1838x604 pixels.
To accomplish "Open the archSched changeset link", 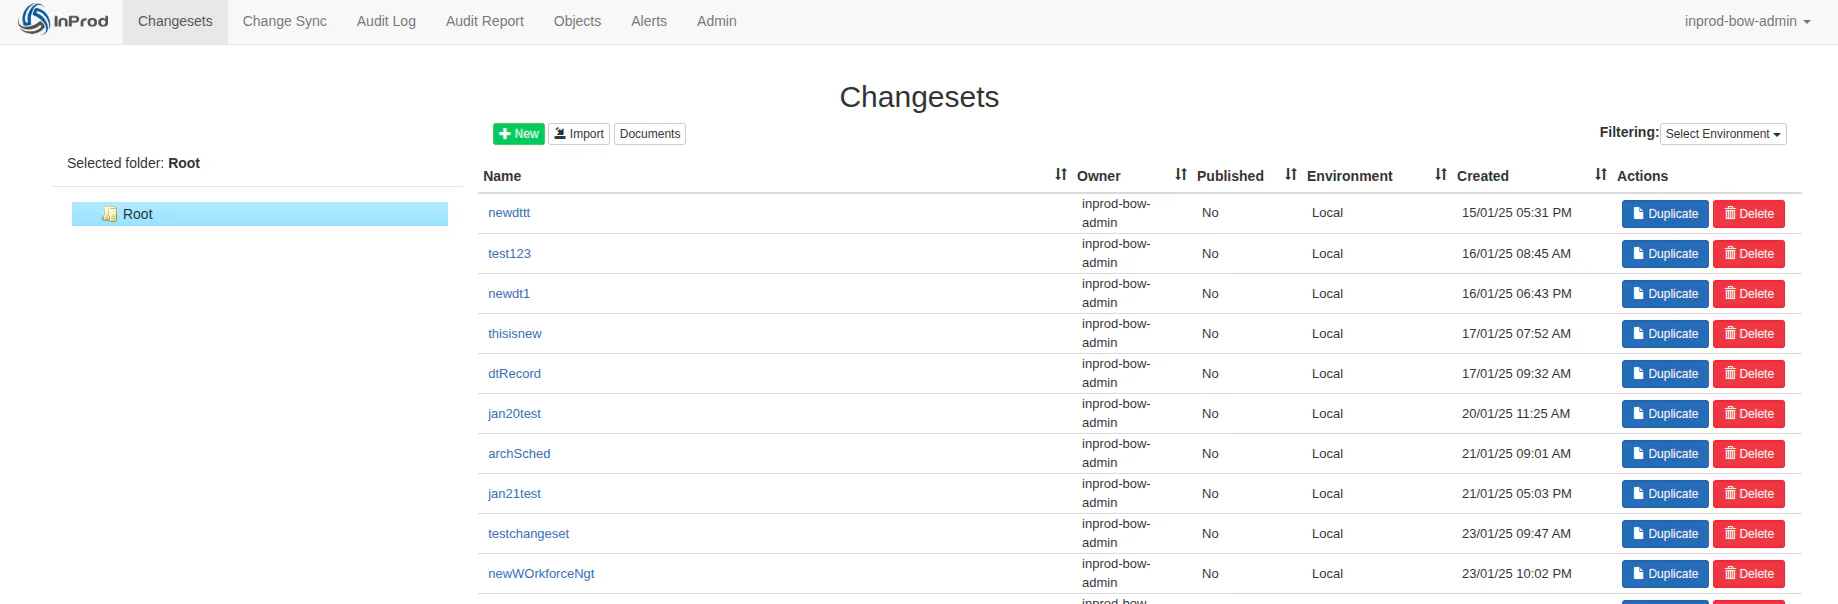I will pos(519,454).
